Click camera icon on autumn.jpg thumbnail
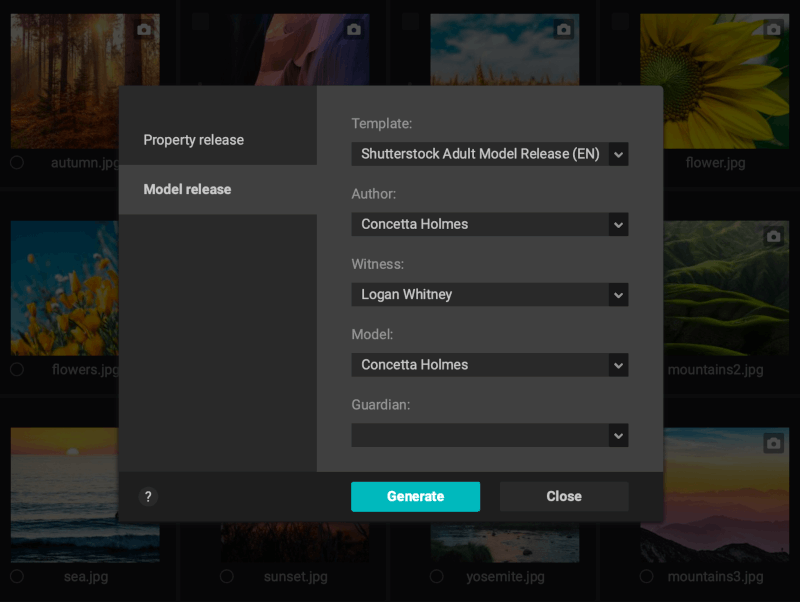 pos(144,29)
